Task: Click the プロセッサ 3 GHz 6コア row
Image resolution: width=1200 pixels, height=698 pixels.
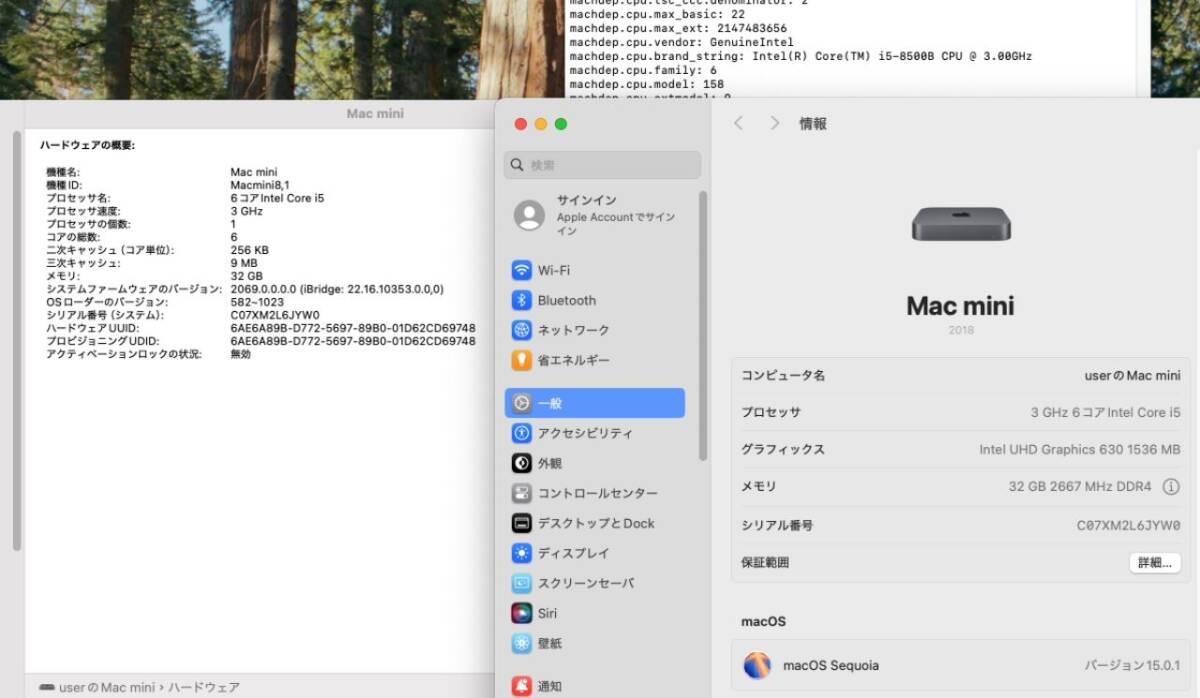Action: pos(961,412)
